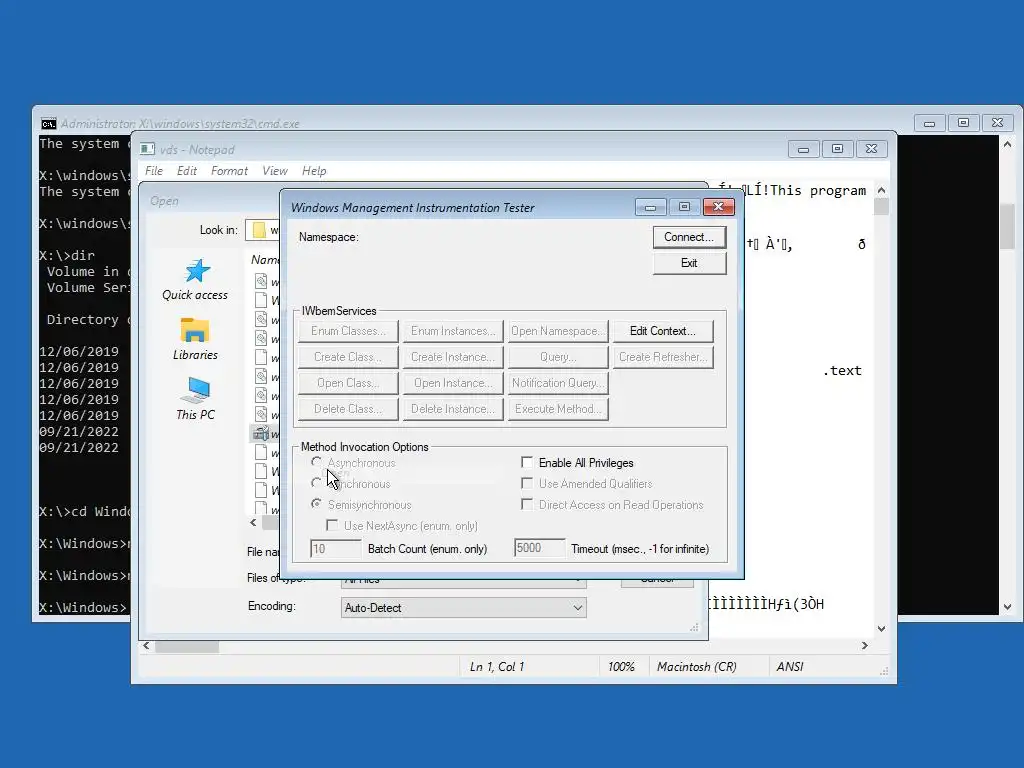The width and height of the screenshot is (1024, 768).
Task: Click Open Namespace... button
Action: 558,331
